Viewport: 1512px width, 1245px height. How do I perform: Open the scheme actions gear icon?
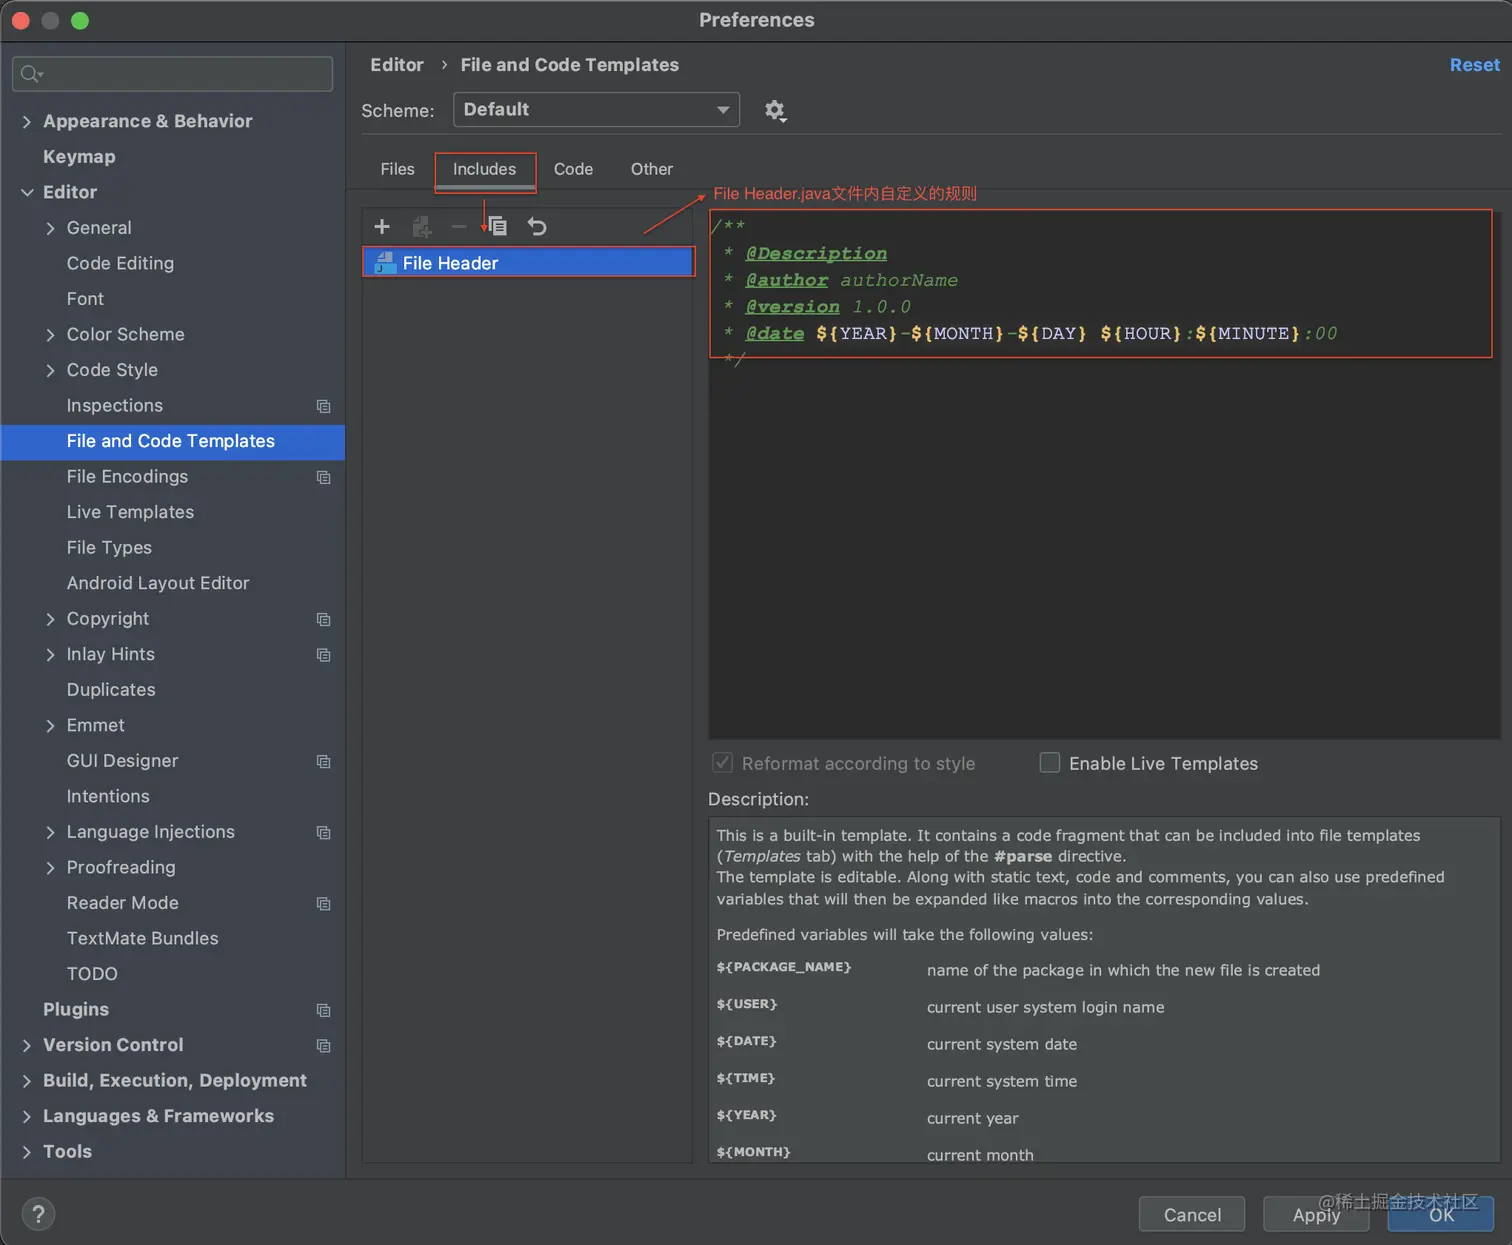coord(775,110)
